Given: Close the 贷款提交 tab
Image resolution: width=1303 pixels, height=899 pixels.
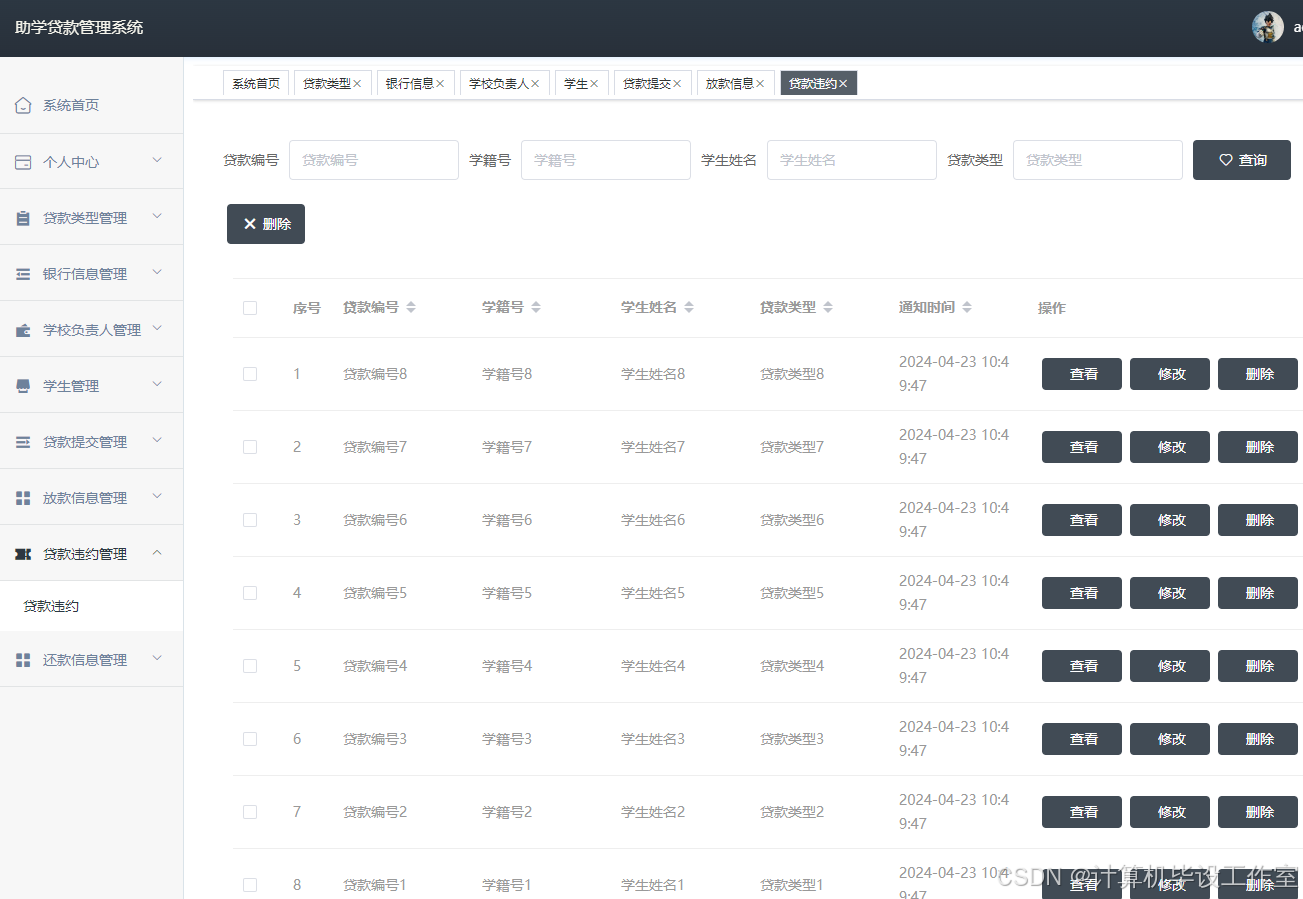Looking at the screenshot, I should coord(677,84).
